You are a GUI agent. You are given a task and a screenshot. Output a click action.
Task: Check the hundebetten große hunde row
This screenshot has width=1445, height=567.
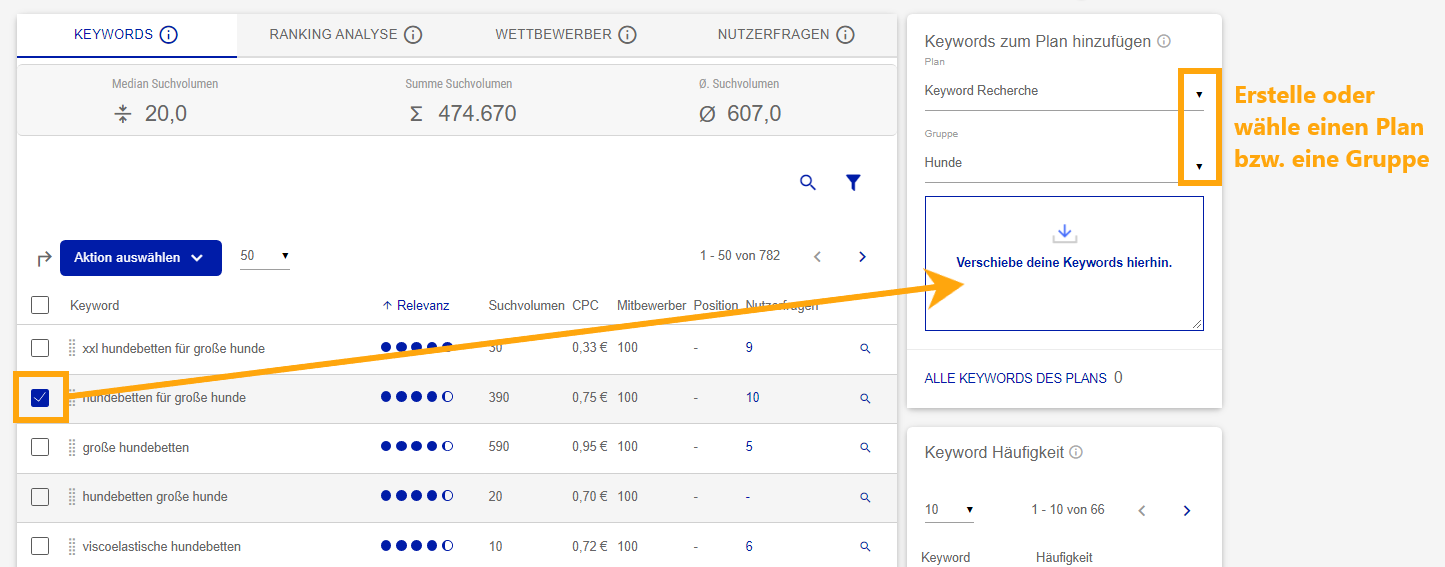[x=40, y=496]
